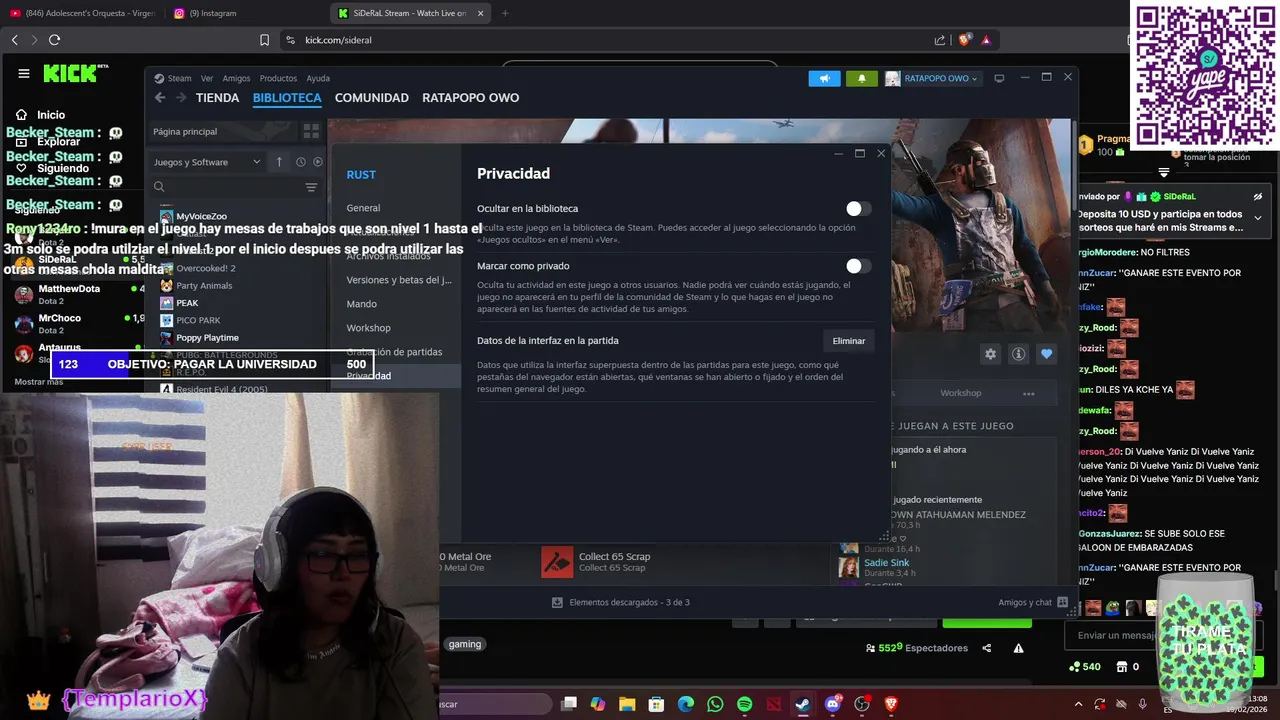Show hidden system tray icons
This screenshot has height=720, width=1280.
(1079, 704)
